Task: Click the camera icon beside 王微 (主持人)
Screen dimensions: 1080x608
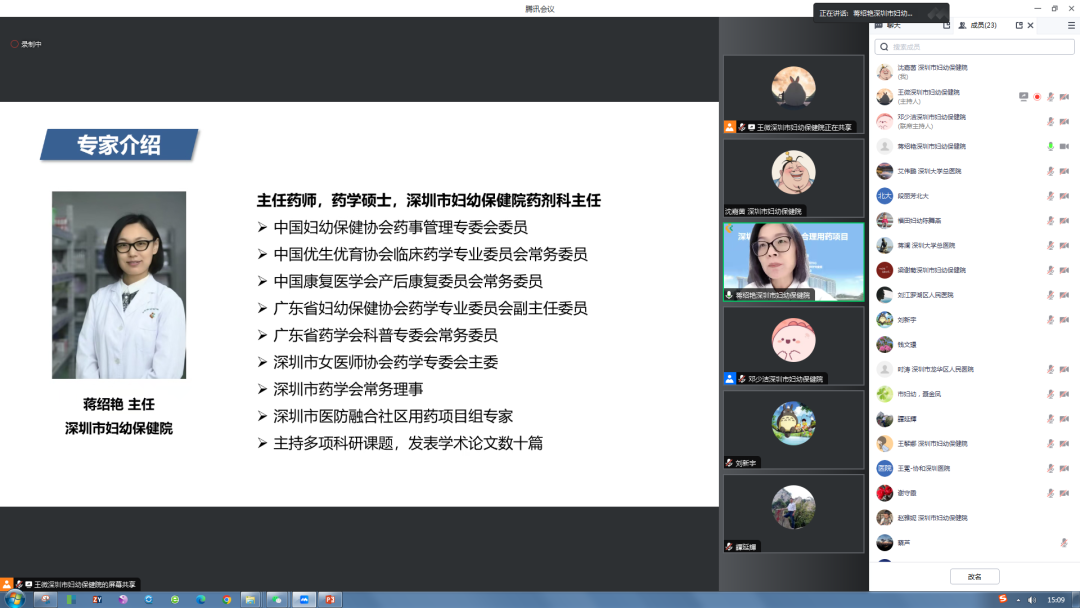Action: [x=1063, y=95]
